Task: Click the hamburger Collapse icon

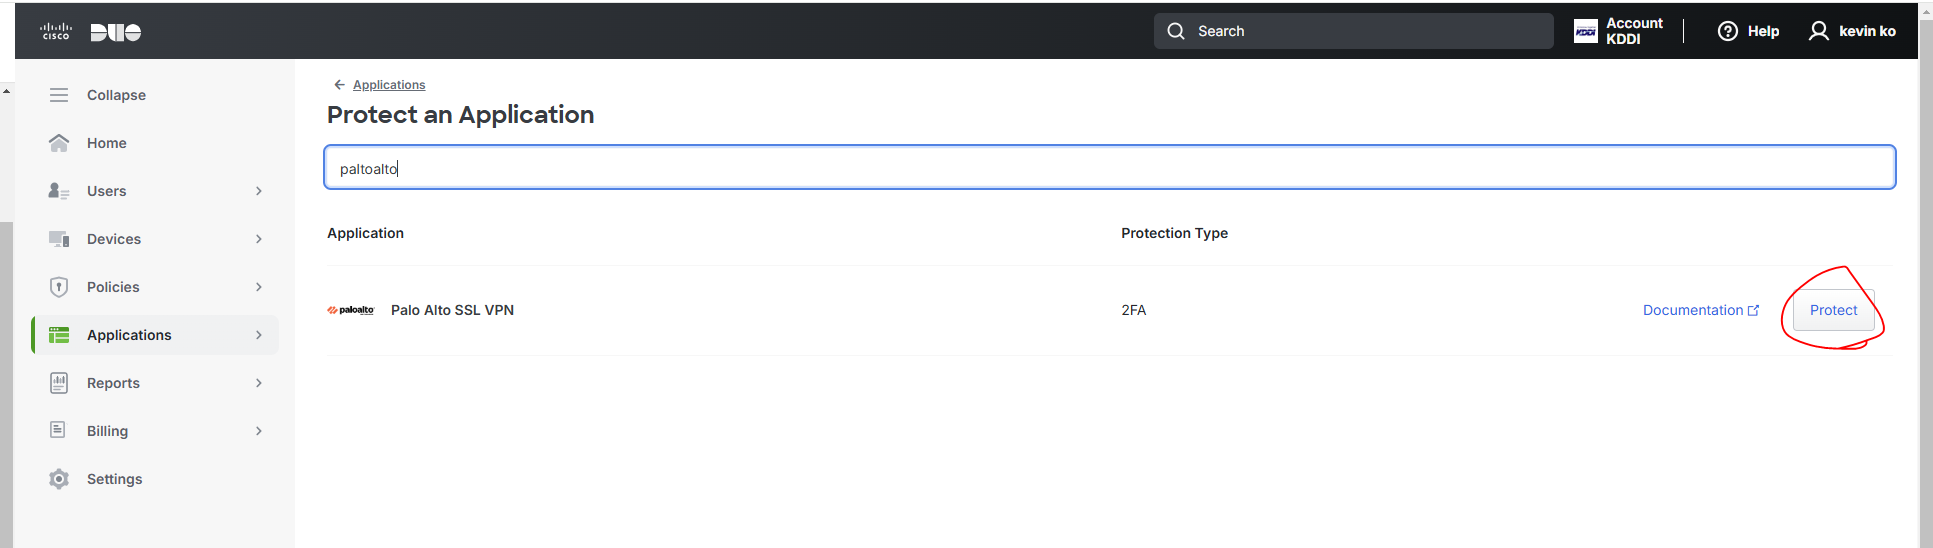Action: click(59, 95)
